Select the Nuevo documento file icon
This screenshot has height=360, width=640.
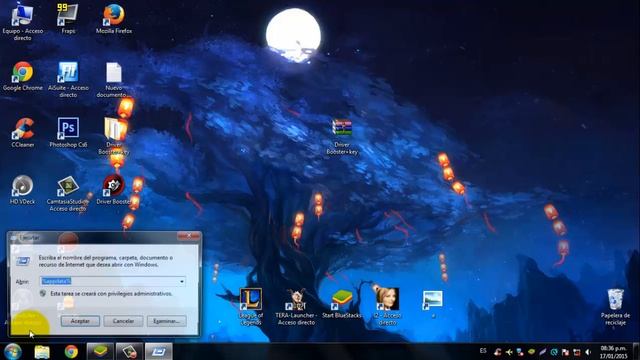pyautogui.click(x=114, y=80)
